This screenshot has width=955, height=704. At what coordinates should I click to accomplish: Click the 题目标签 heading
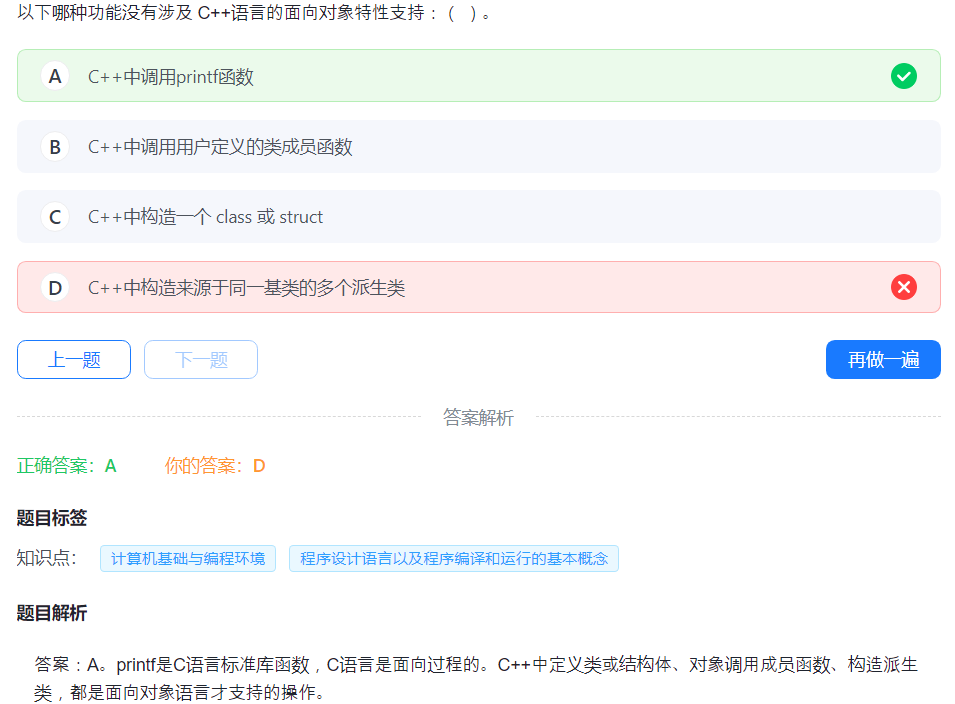[52, 518]
